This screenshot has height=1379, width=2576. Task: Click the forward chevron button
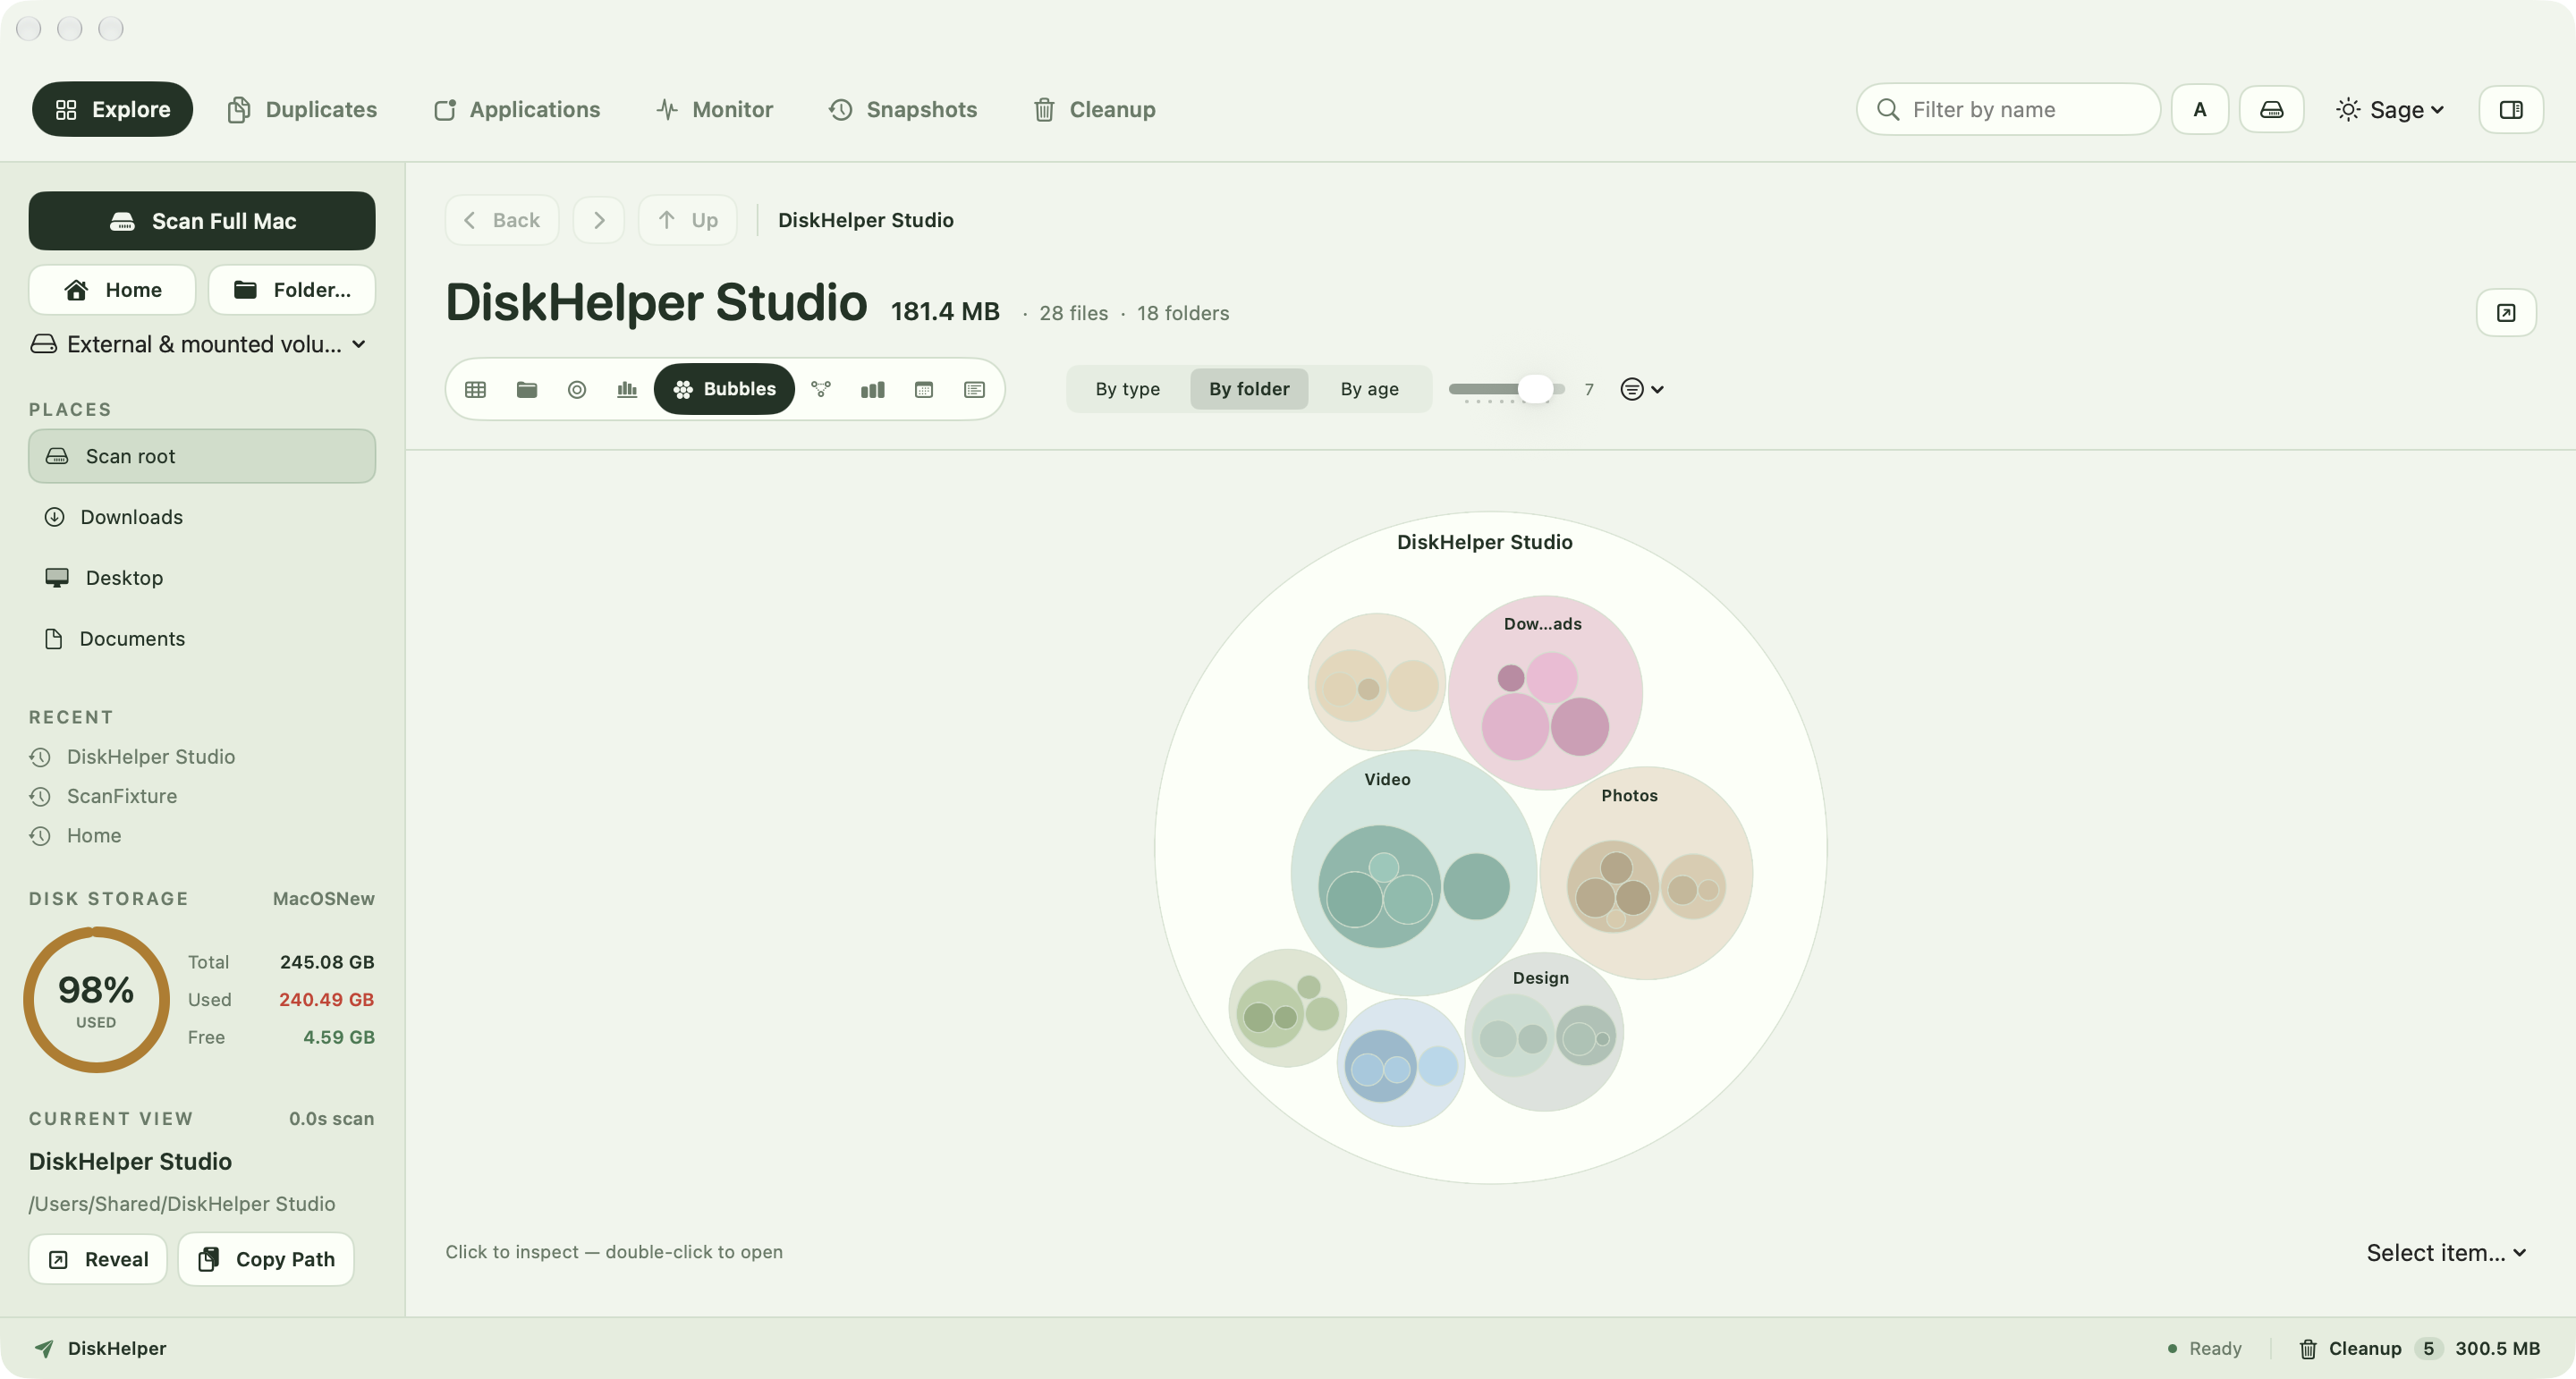coord(599,220)
